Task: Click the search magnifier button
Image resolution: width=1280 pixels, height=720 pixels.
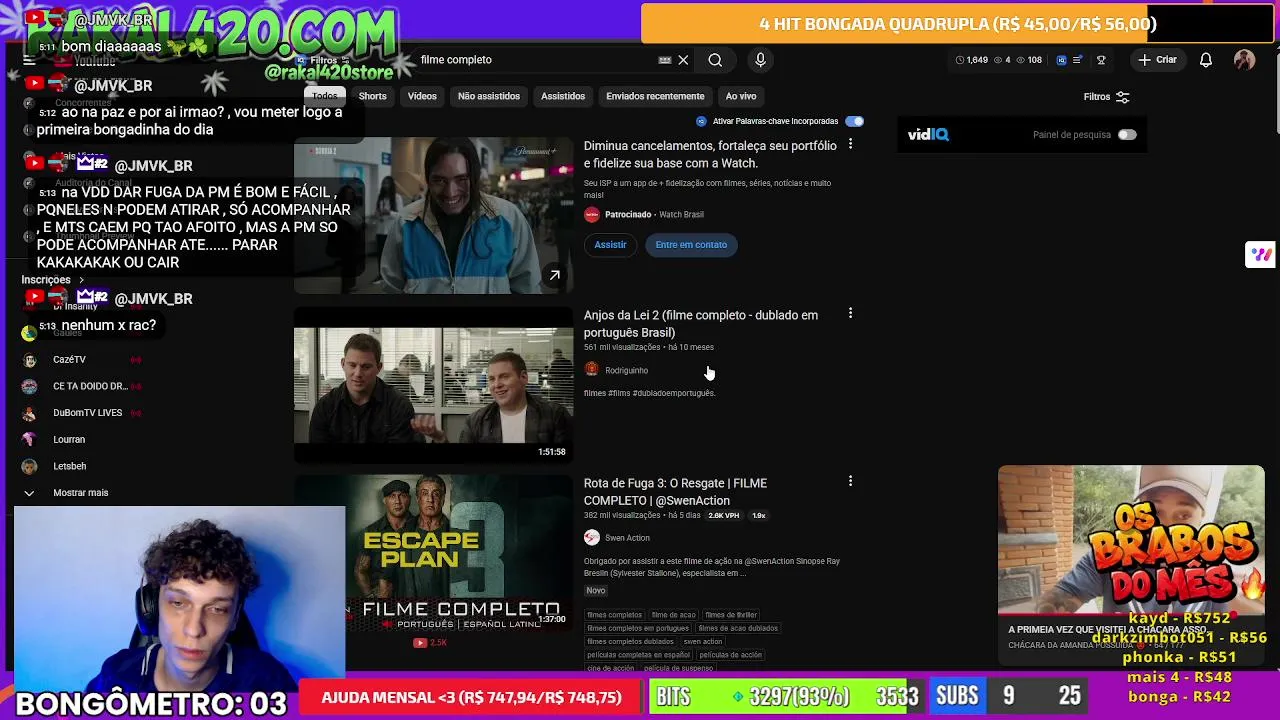Action: point(715,60)
